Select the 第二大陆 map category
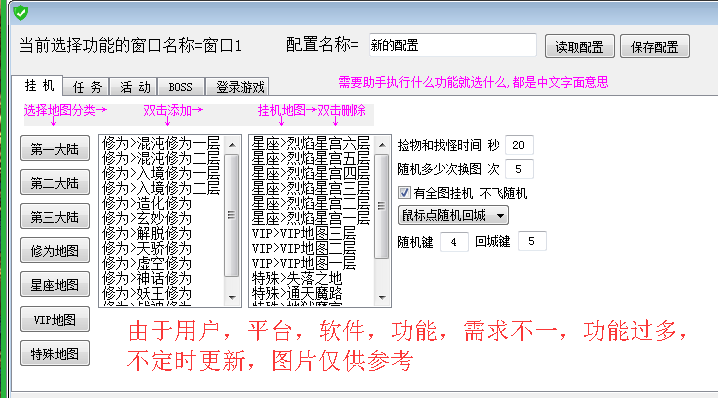718x398 pixels. 55,183
